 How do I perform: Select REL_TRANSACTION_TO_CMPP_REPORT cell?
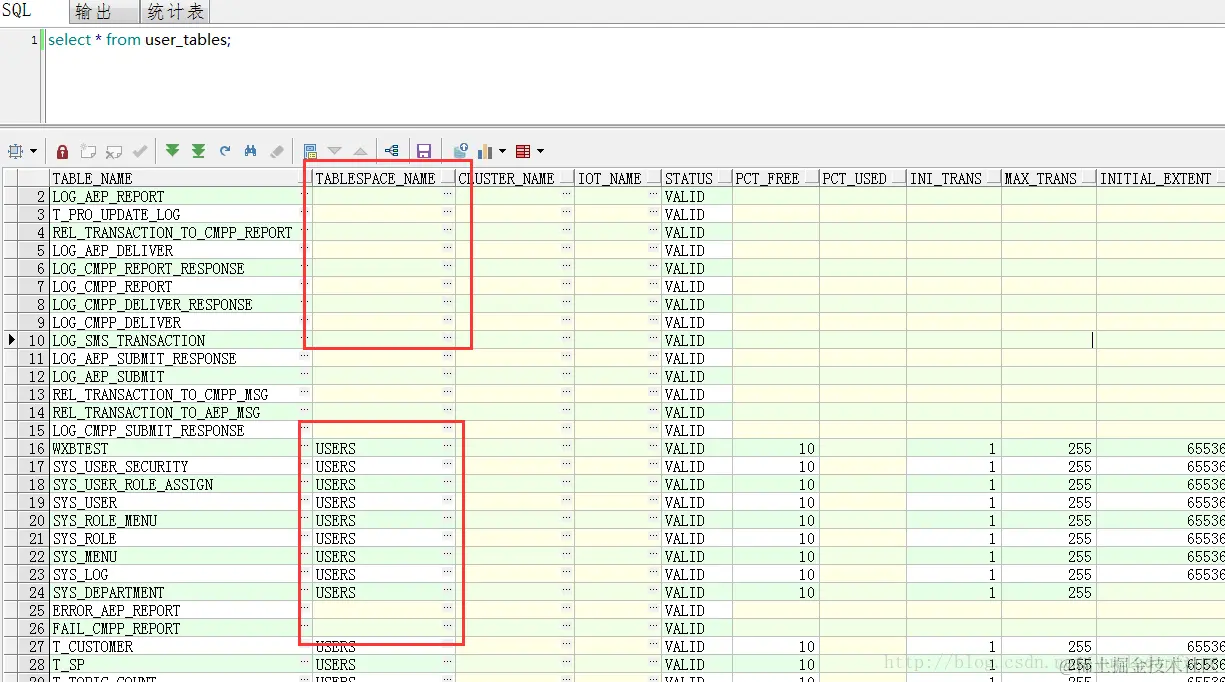181,232
